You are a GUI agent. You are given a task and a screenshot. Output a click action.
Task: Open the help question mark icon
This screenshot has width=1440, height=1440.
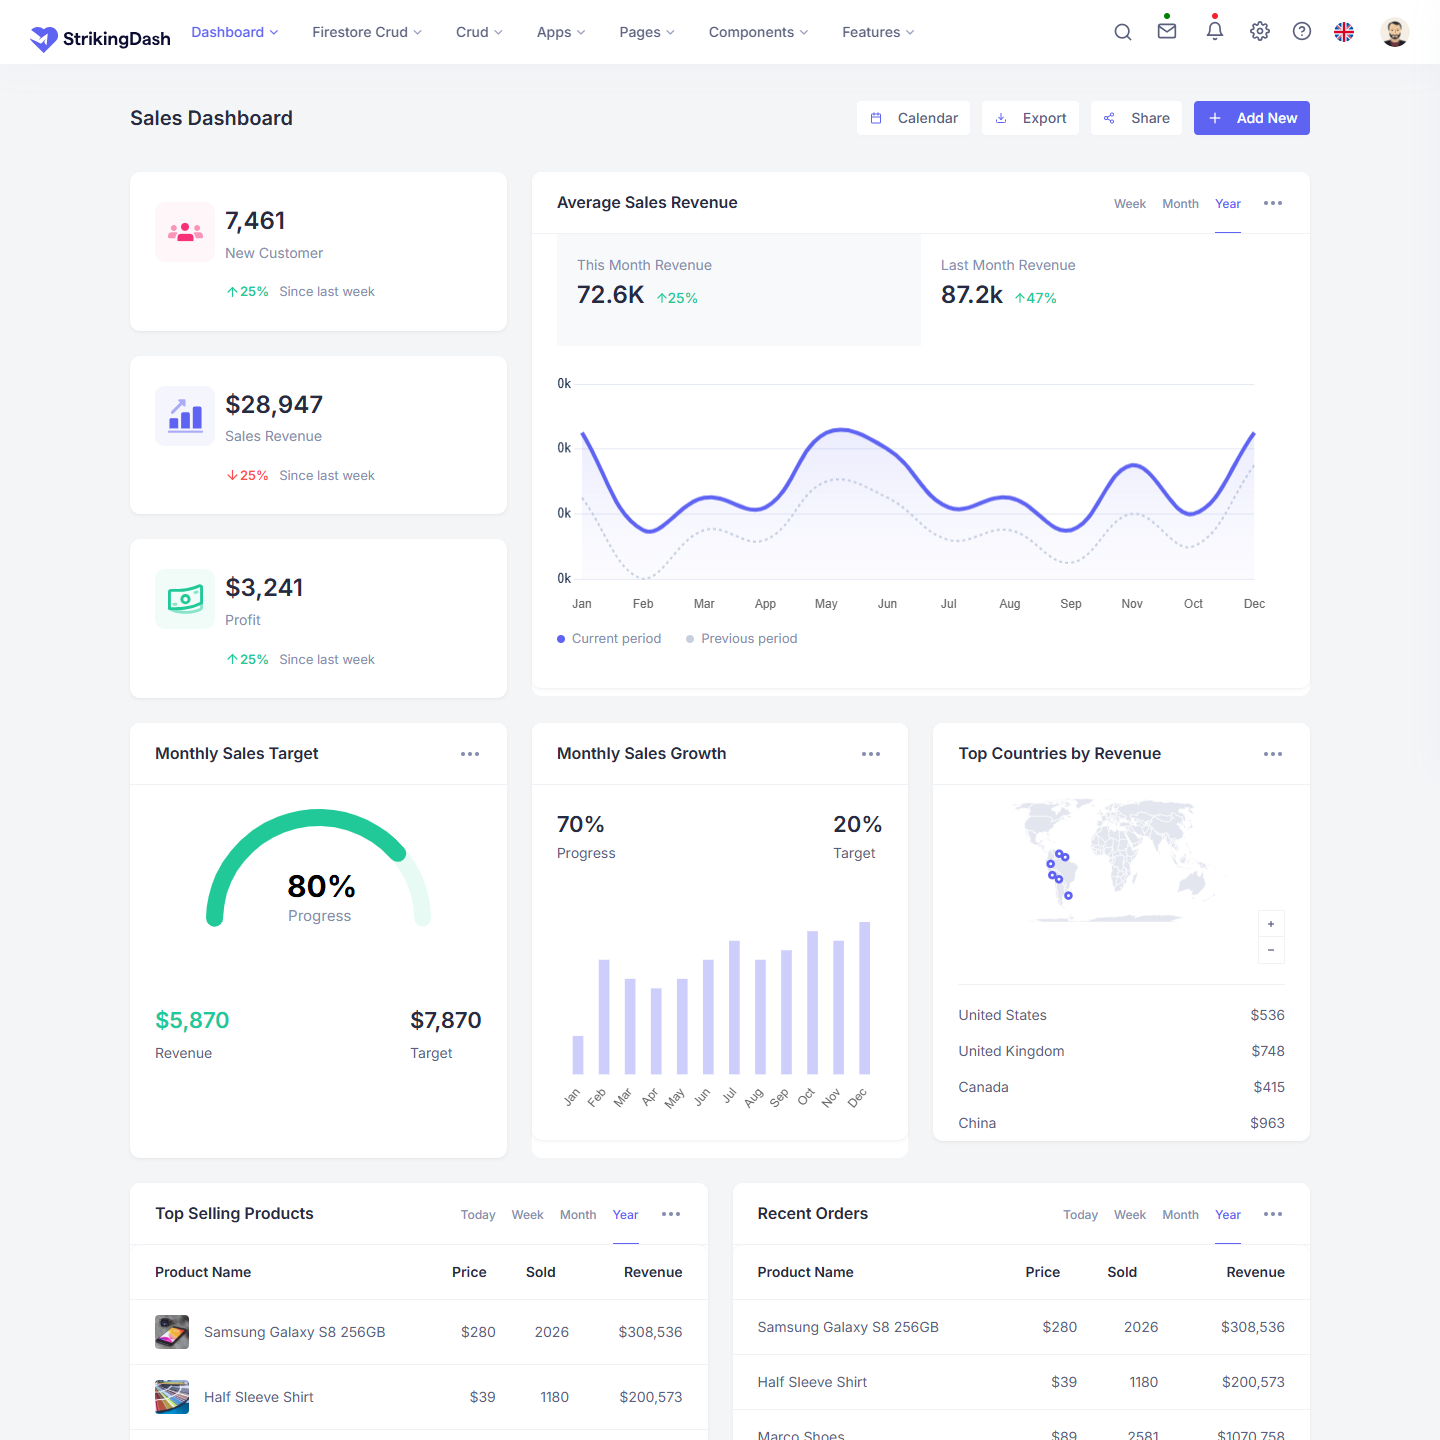coord(1302,32)
